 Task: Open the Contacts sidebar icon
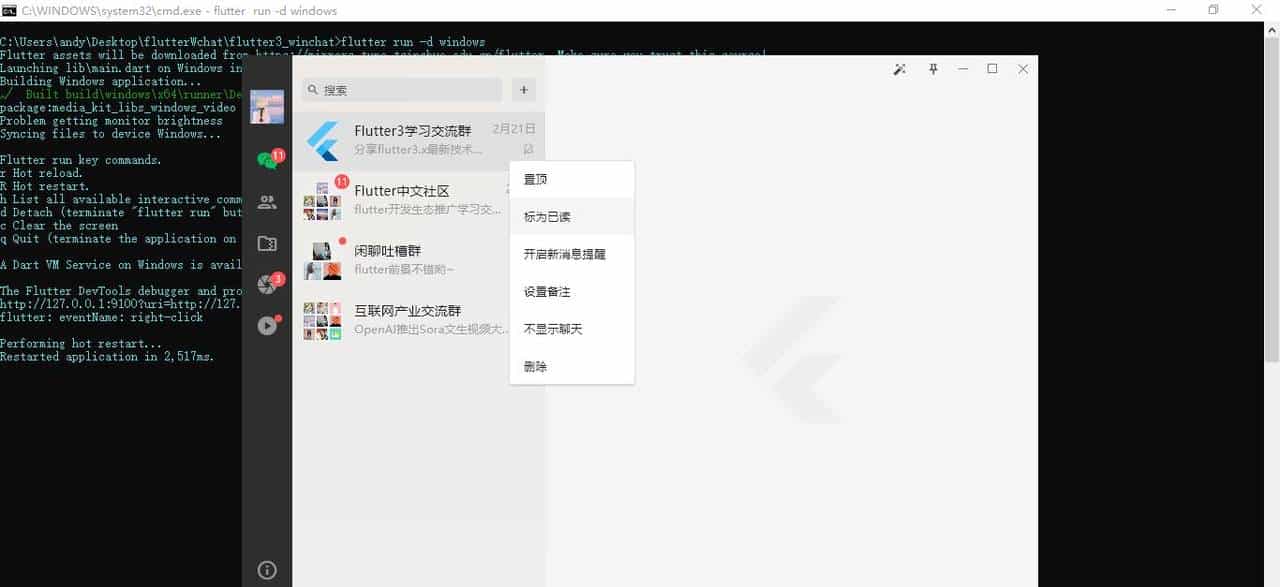(266, 202)
